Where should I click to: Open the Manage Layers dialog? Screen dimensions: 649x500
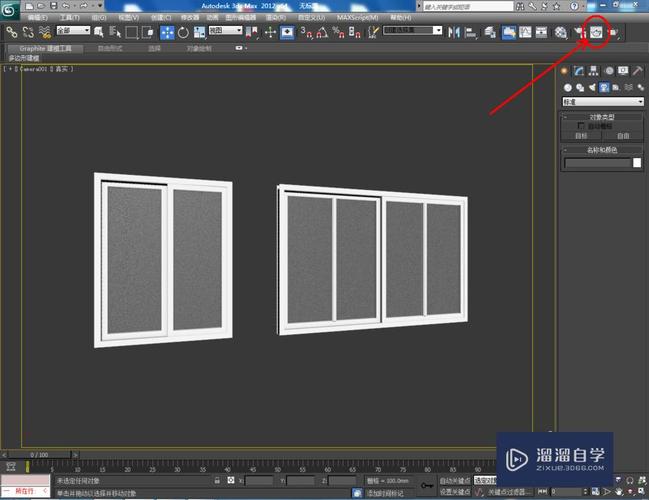(x=490, y=32)
